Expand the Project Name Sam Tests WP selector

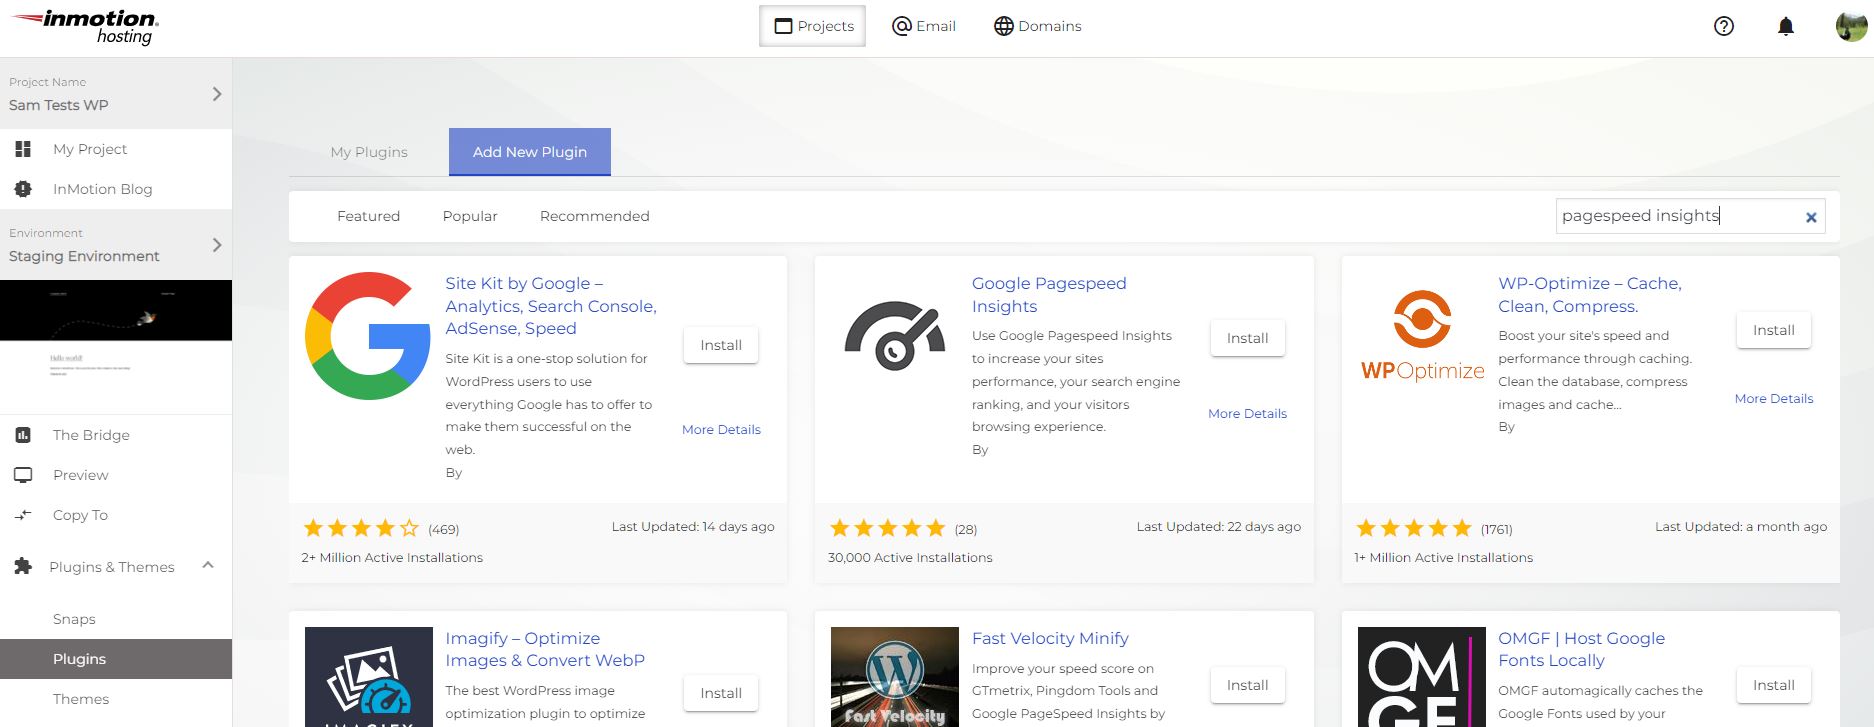coord(216,94)
